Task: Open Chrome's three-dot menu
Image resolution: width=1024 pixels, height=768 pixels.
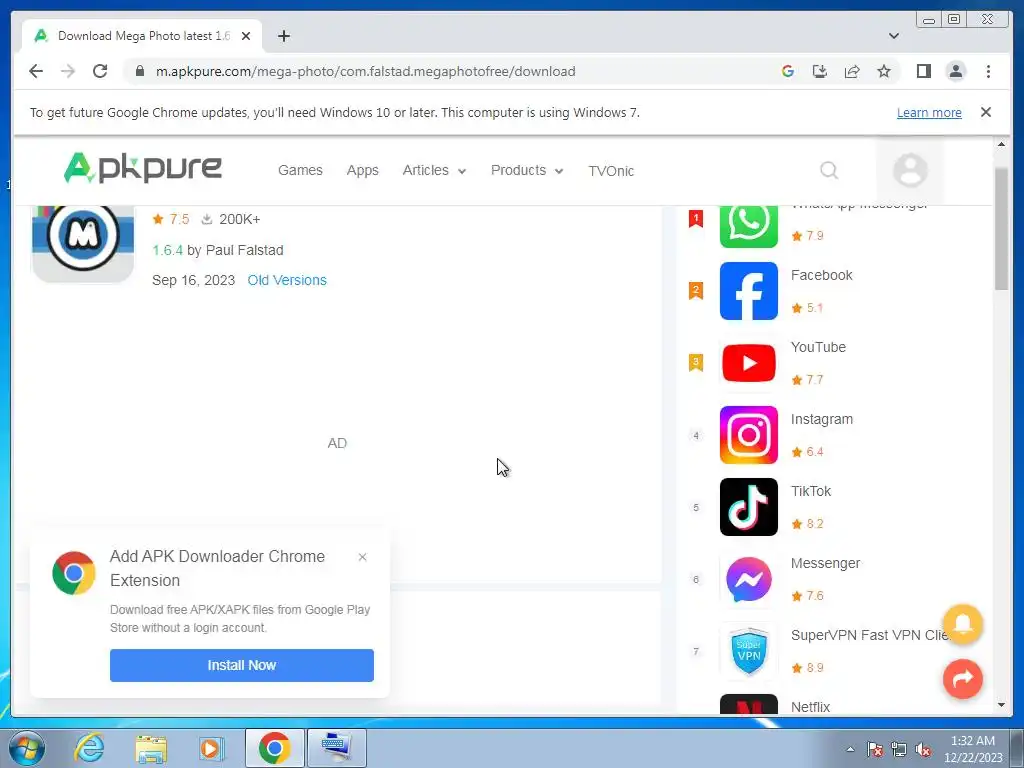Action: pyautogui.click(x=988, y=71)
